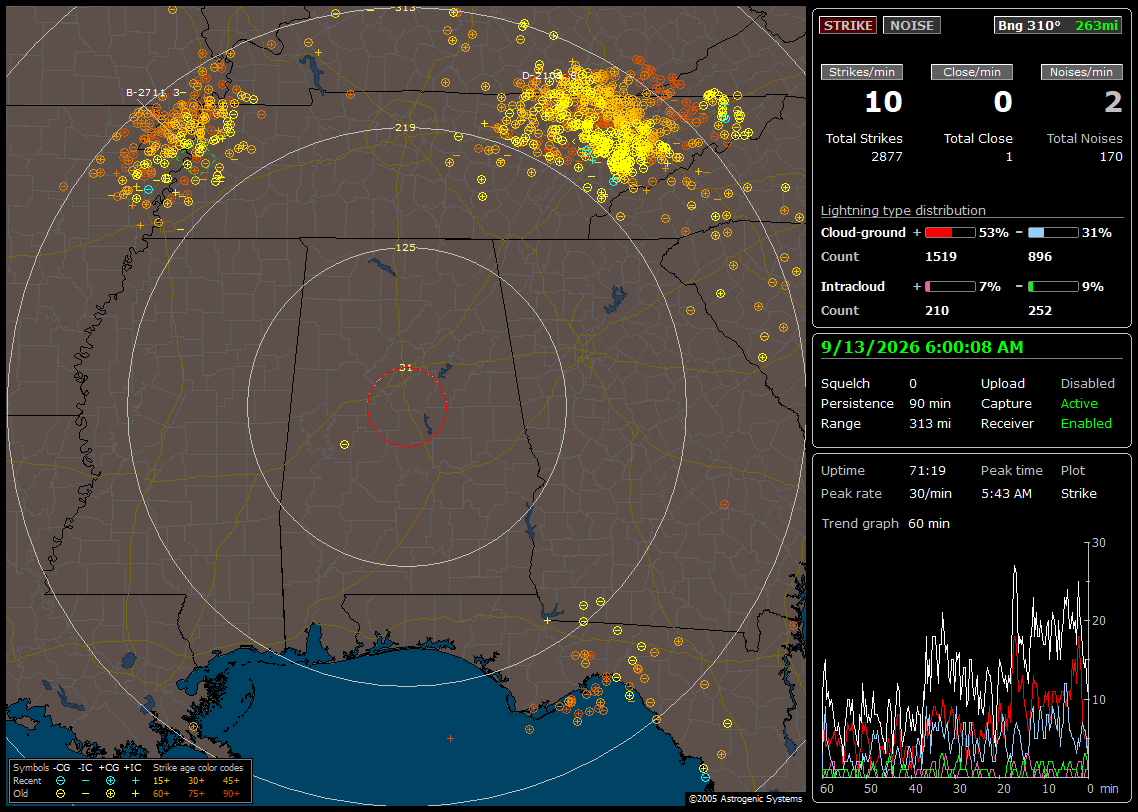Click the Recent -CG cyan symbol in legend
Viewport: 1138px width, 812px height.
[60, 781]
